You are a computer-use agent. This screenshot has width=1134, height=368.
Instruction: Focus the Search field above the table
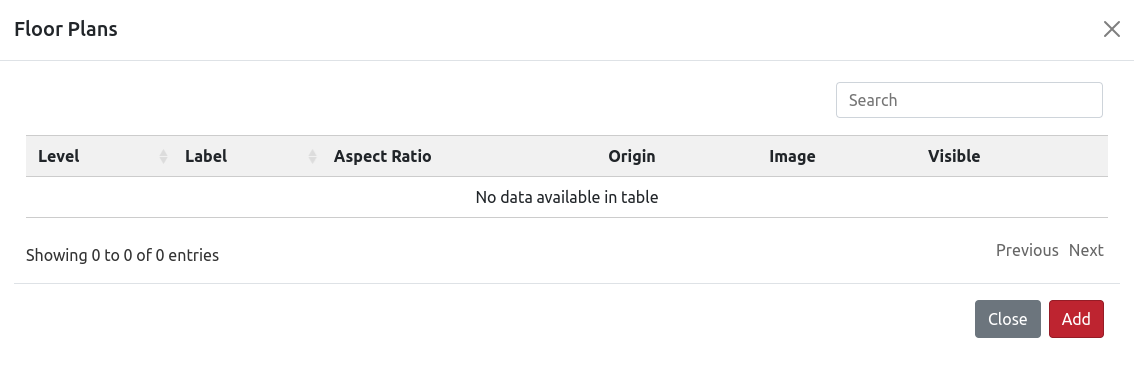pos(969,100)
